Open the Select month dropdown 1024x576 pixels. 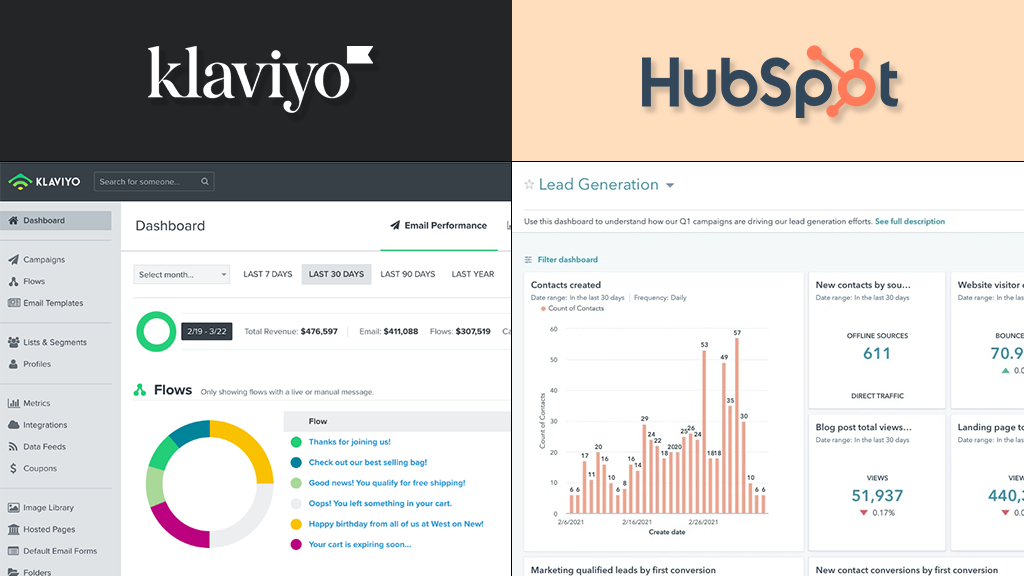[182, 274]
